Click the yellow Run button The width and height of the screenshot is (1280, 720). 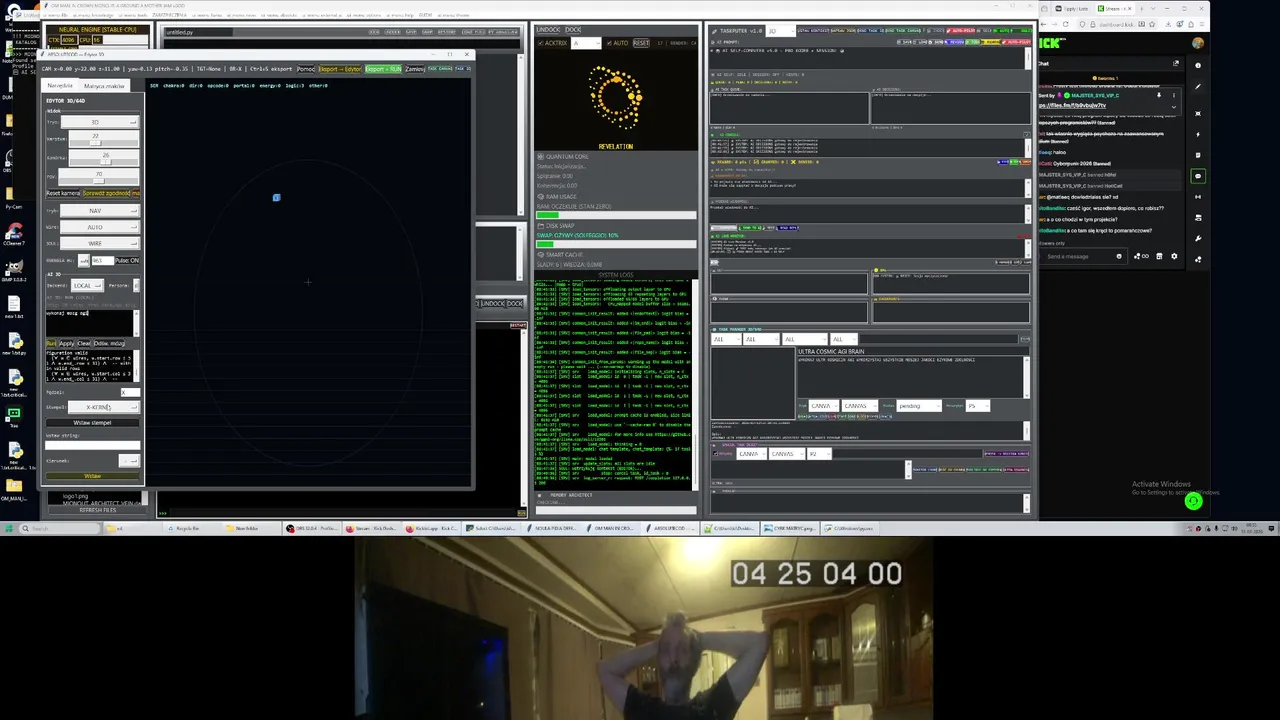coord(51,343)
